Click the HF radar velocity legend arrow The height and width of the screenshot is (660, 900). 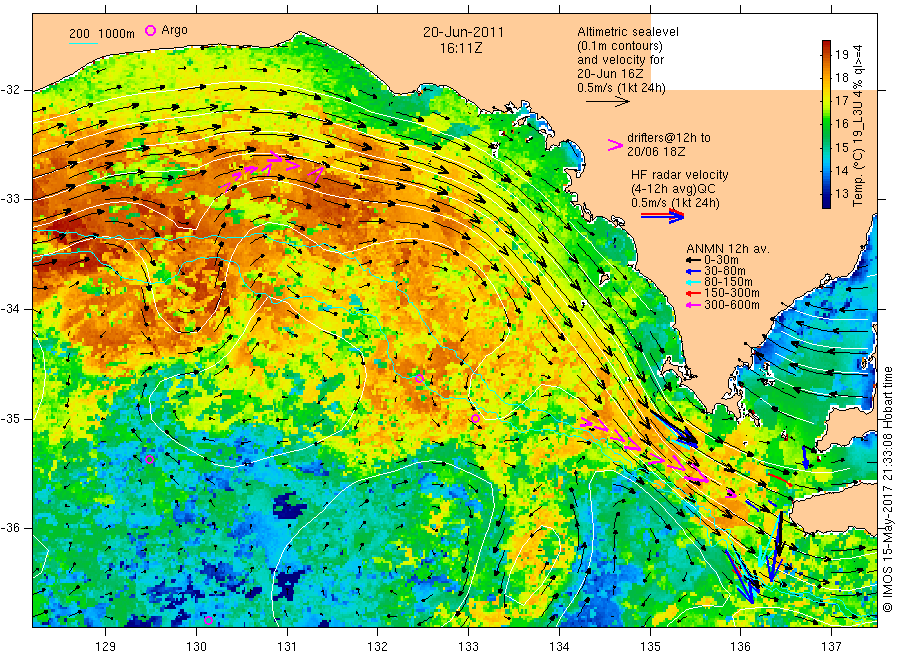[662, 216]
